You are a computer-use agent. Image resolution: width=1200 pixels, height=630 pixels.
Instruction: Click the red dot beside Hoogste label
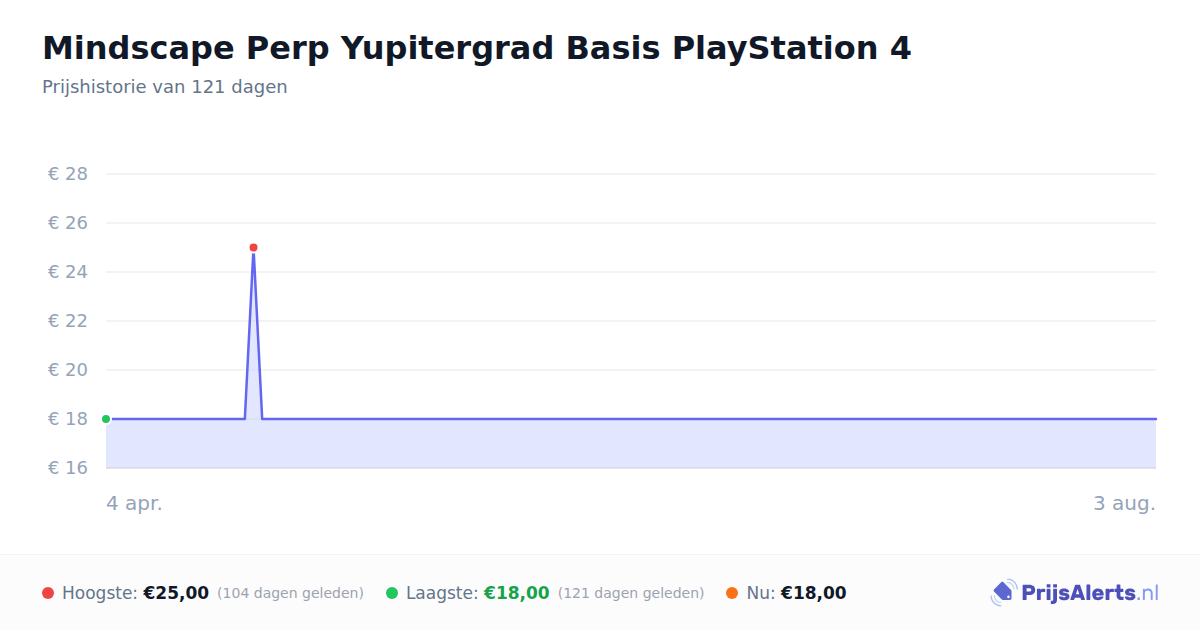tap(48, 593)
